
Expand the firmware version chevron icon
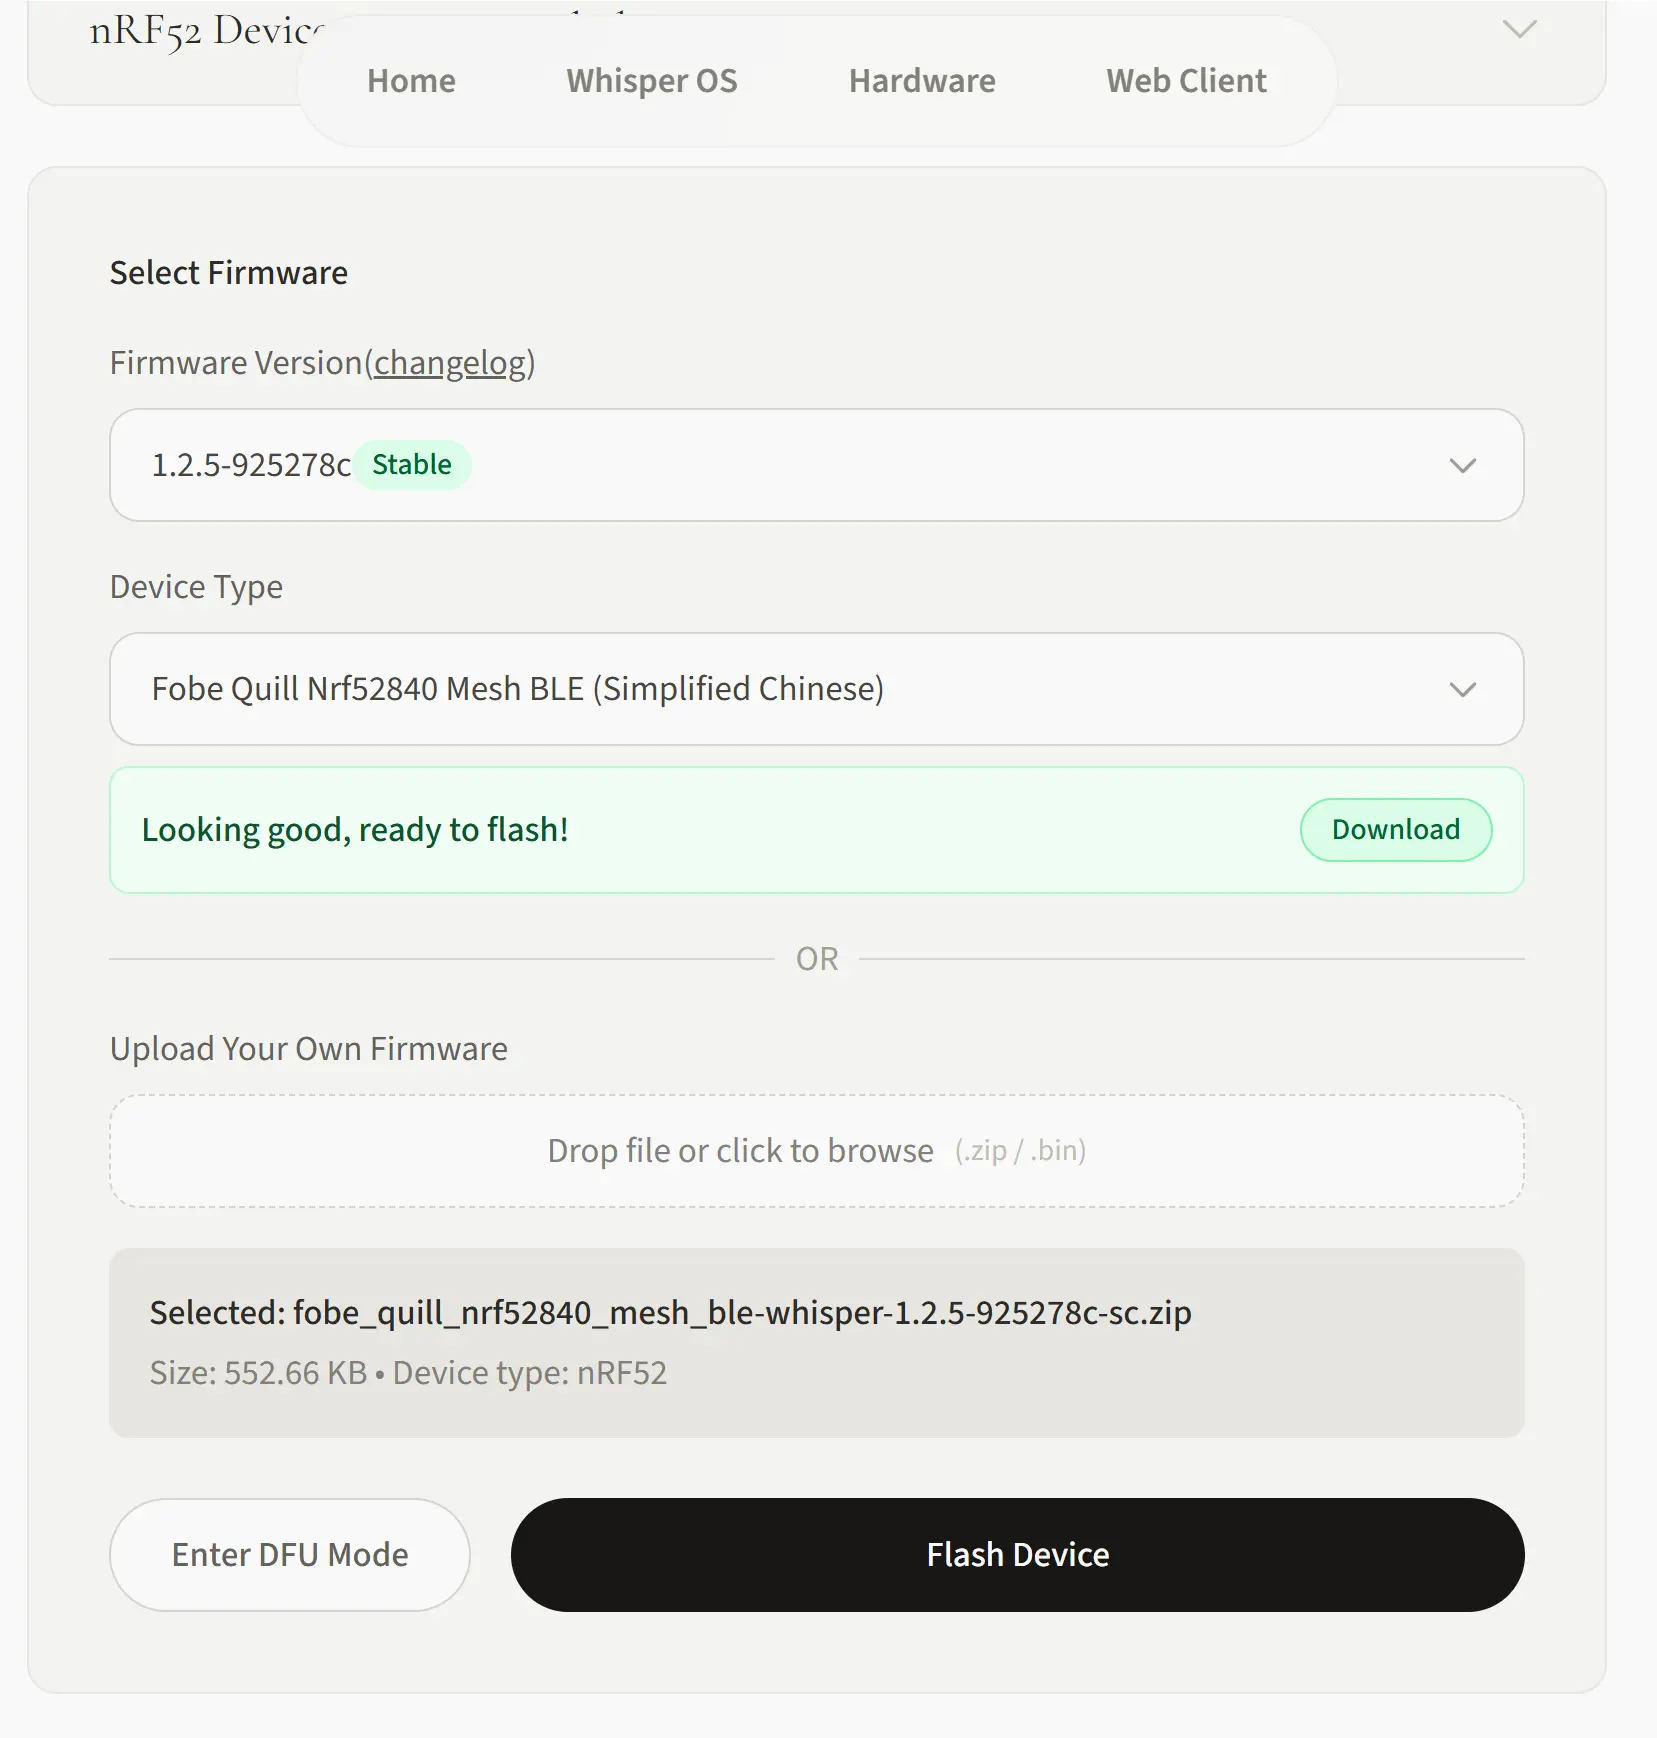[x=1463, y=466]
